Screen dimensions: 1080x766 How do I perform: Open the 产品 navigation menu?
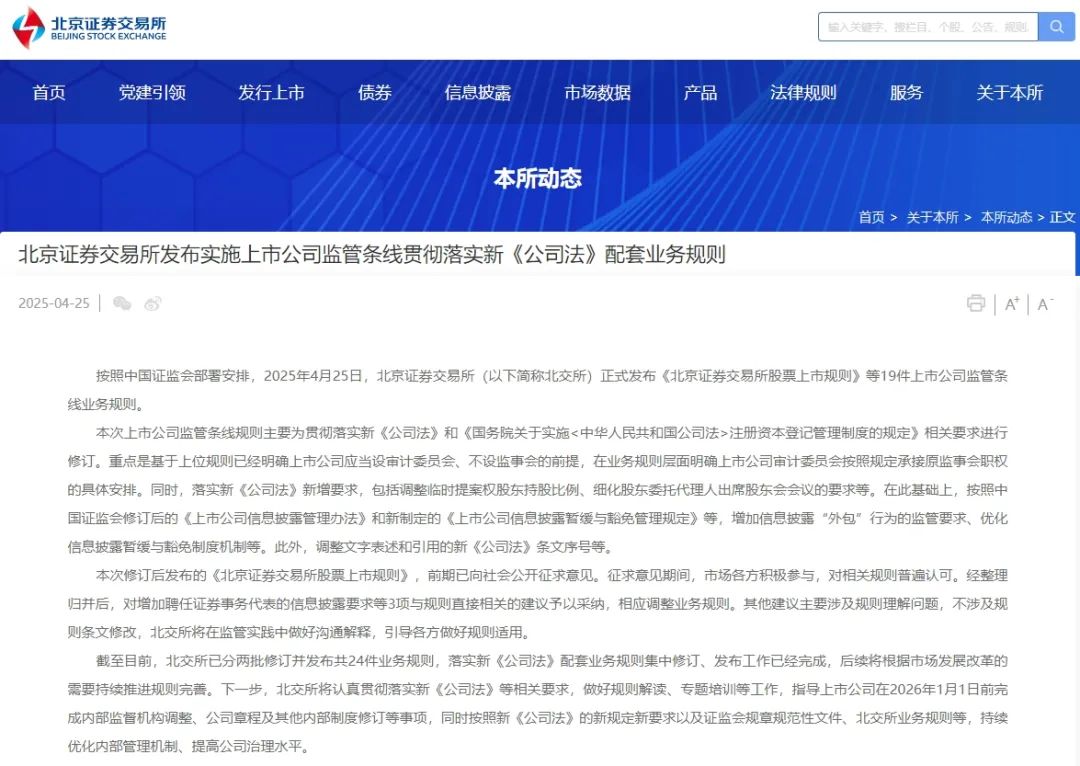point(699,92)
